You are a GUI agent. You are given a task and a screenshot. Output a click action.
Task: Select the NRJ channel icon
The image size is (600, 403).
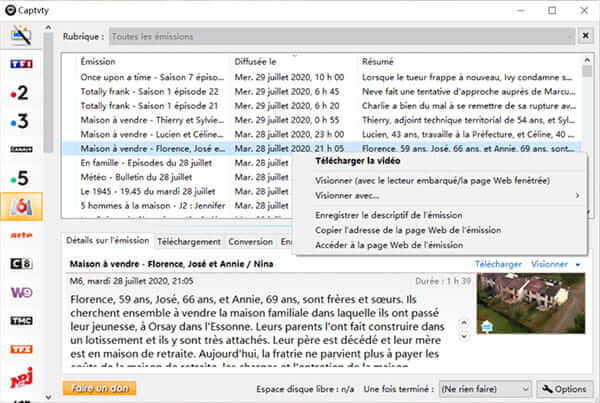click(x=21, y=377)
